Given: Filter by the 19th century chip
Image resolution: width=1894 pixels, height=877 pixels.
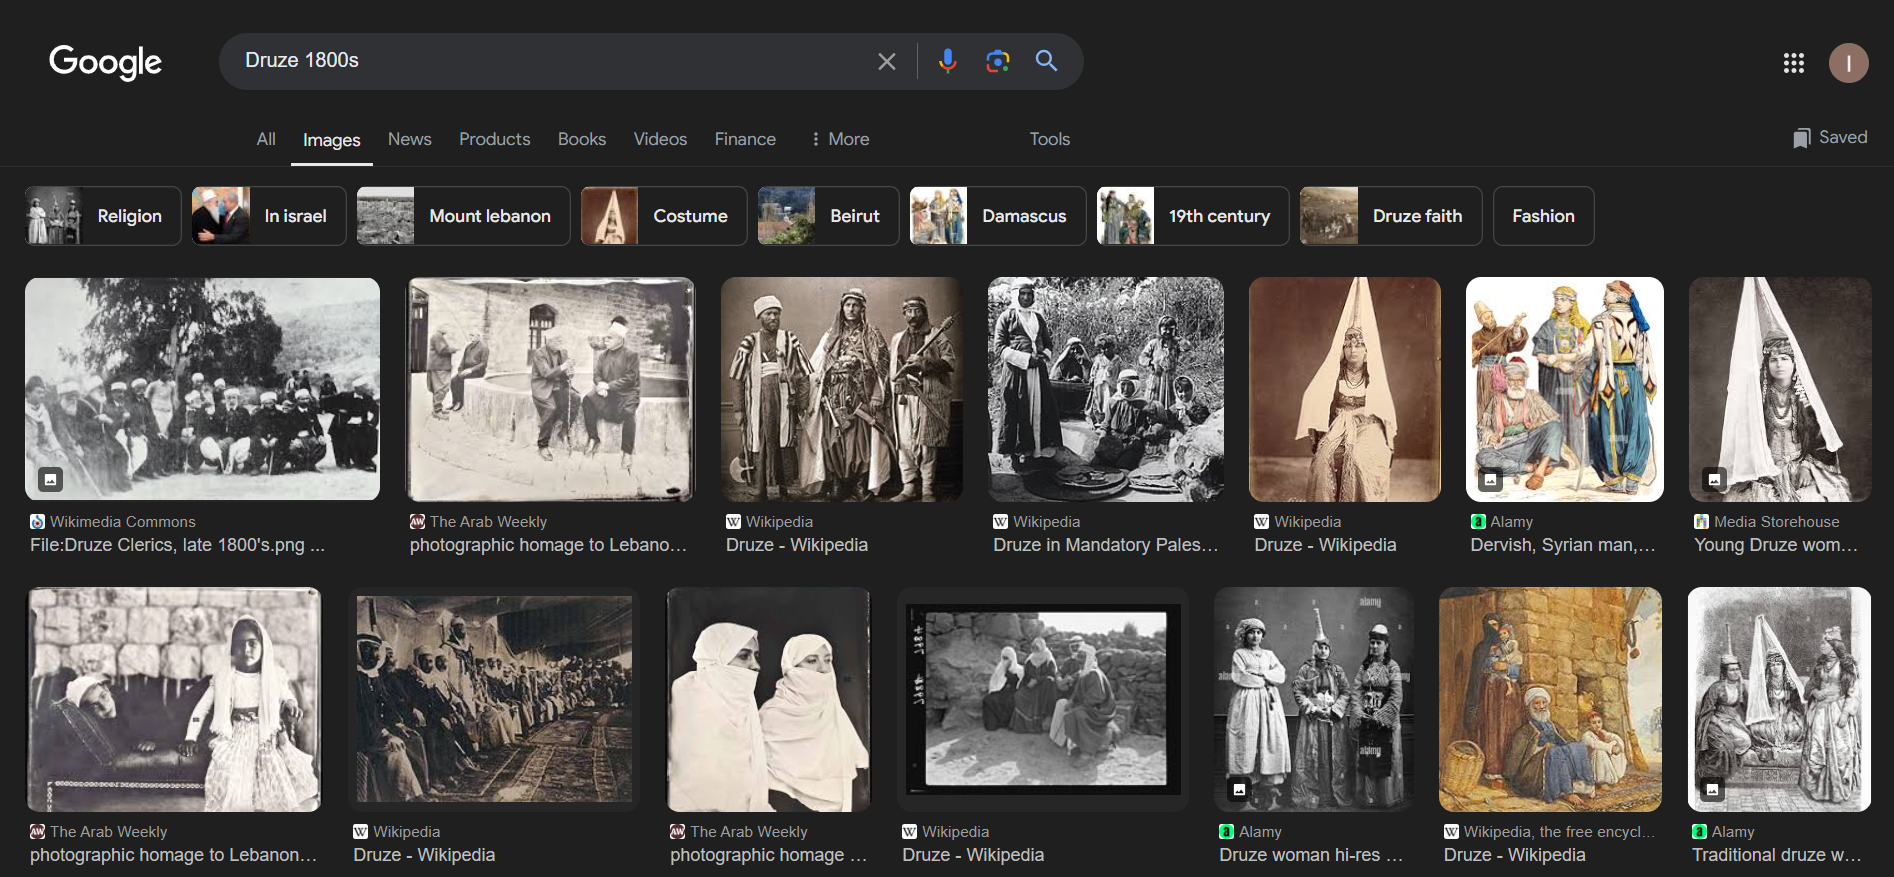Looking at the screenshot, I should (1192, 216).
